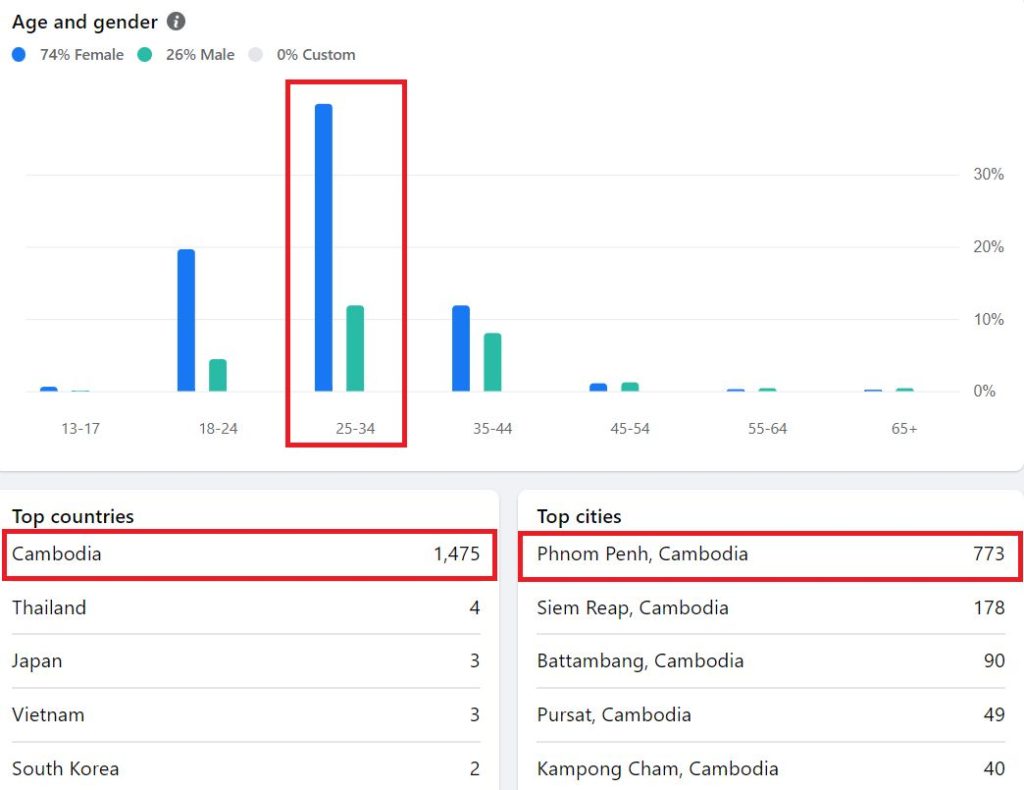This screenshot has width=1024, height=790.
Task: Select the female bar for 45-54
Action: 598,387
